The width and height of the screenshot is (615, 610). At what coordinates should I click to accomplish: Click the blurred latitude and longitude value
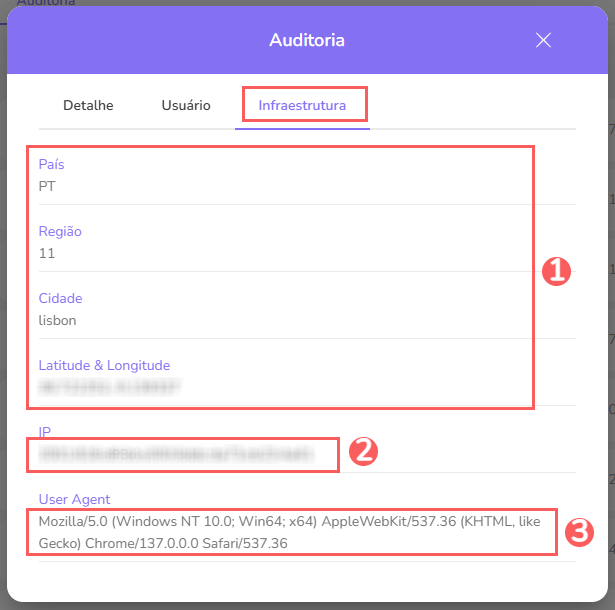click(x=110, y=387)
